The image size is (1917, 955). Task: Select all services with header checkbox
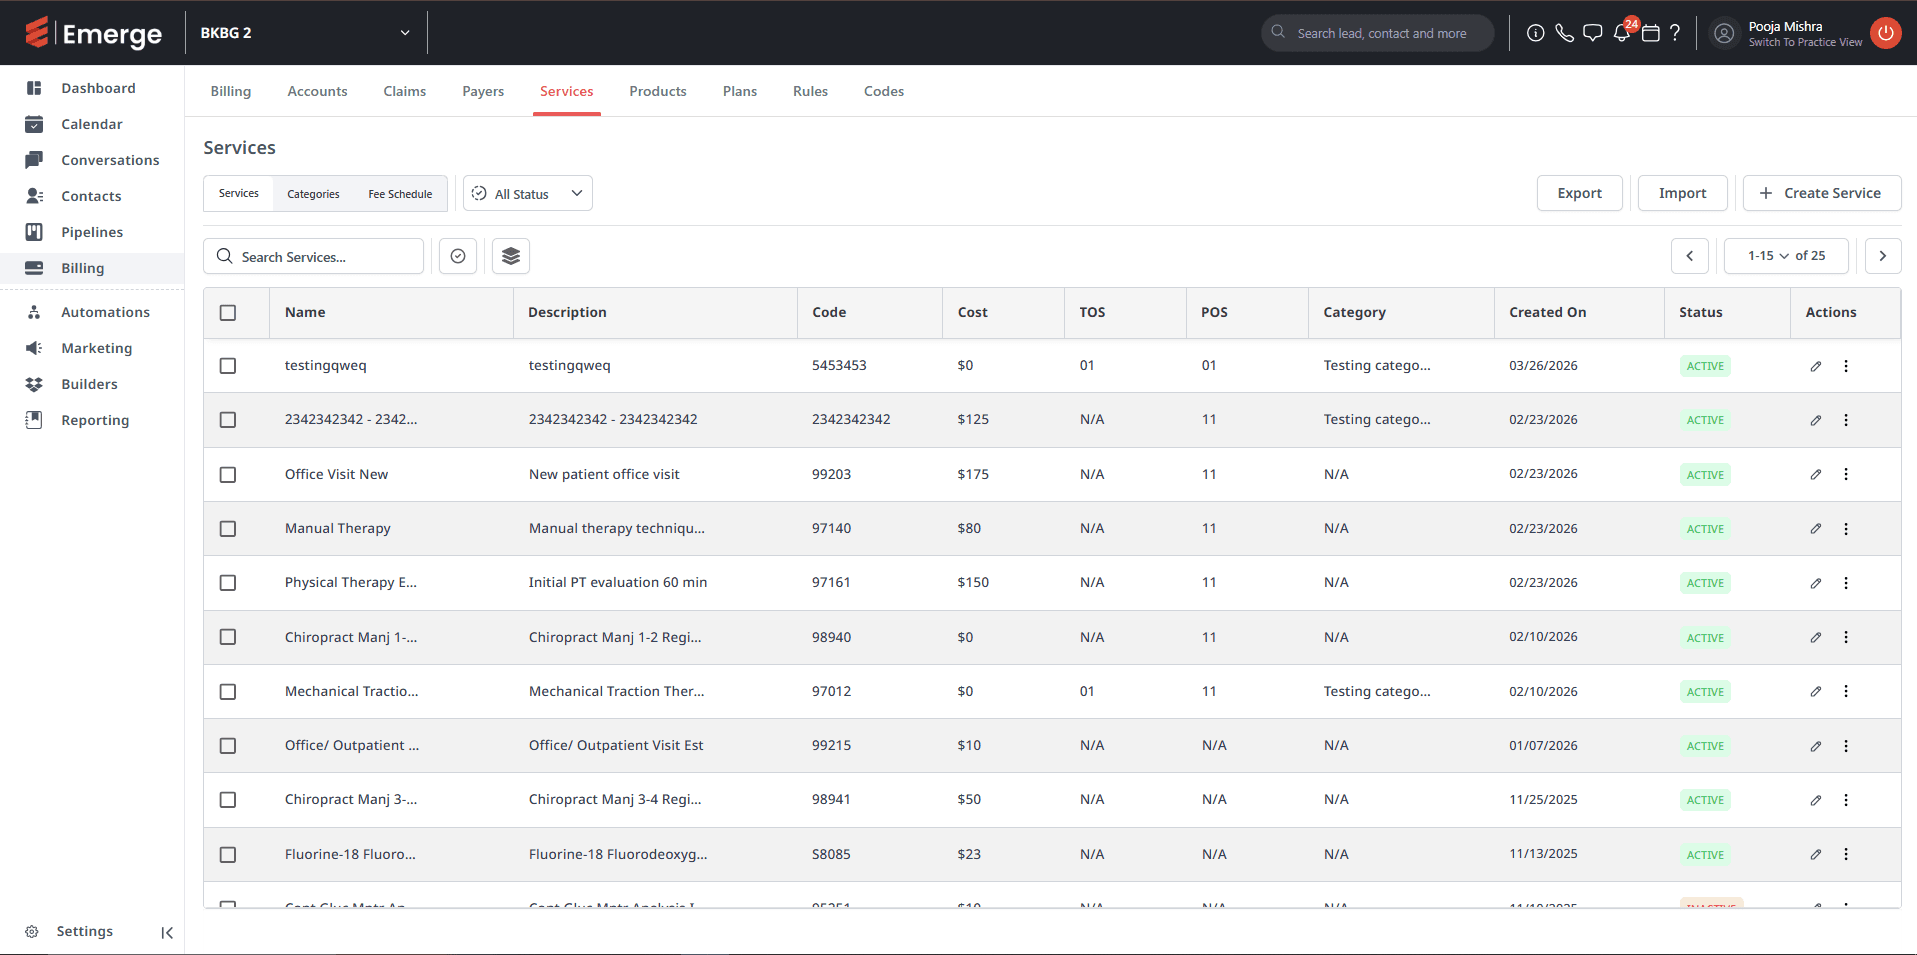(228, 313)
